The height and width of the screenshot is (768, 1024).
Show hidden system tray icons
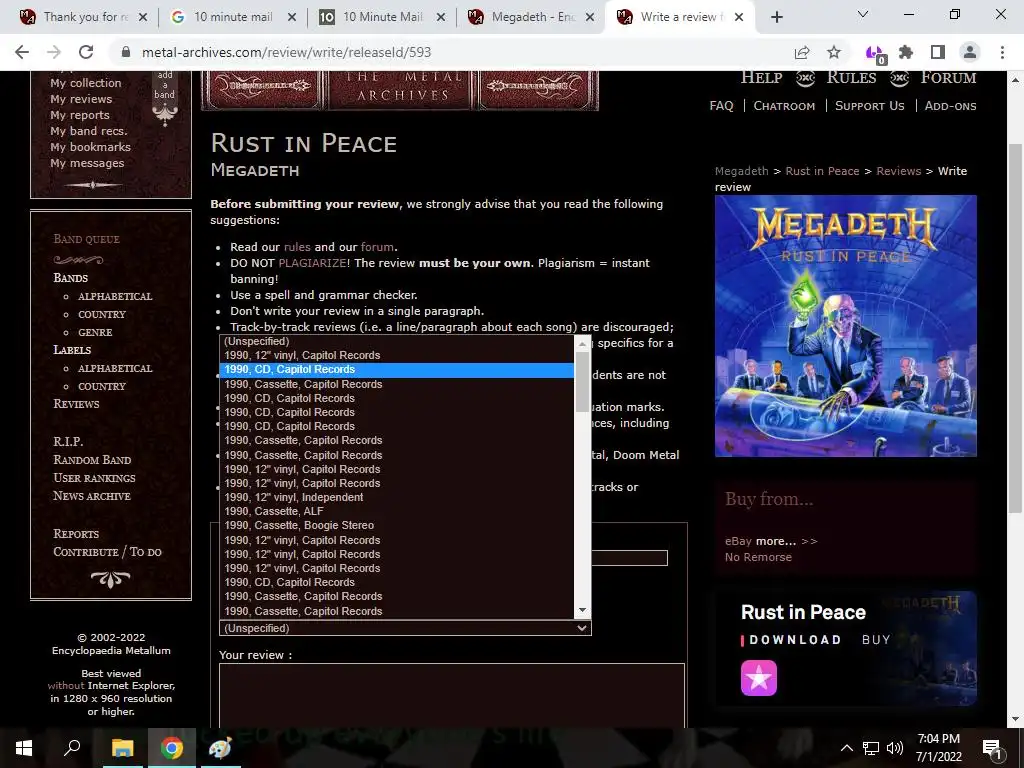tap(846, 748)
